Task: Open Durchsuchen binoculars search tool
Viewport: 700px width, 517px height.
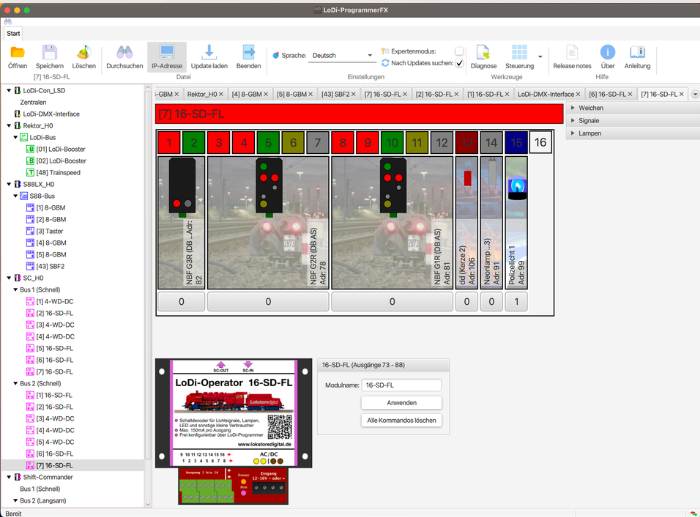Action: click(x=125, y=53)
